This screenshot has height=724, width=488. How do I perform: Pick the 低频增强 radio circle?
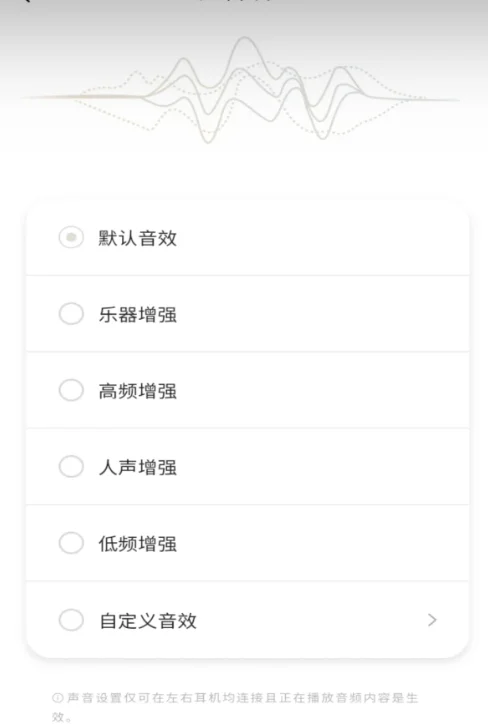tap(71, 543)
